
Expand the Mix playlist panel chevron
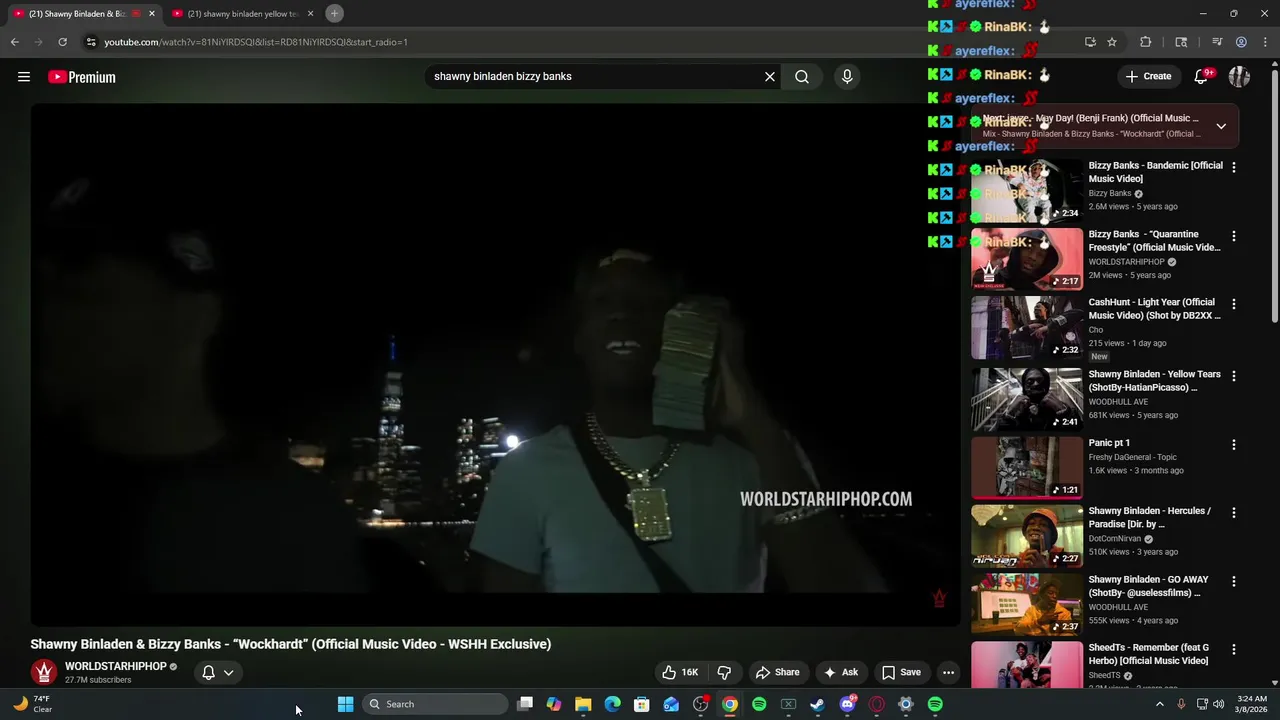click(x=1221, y=126)
